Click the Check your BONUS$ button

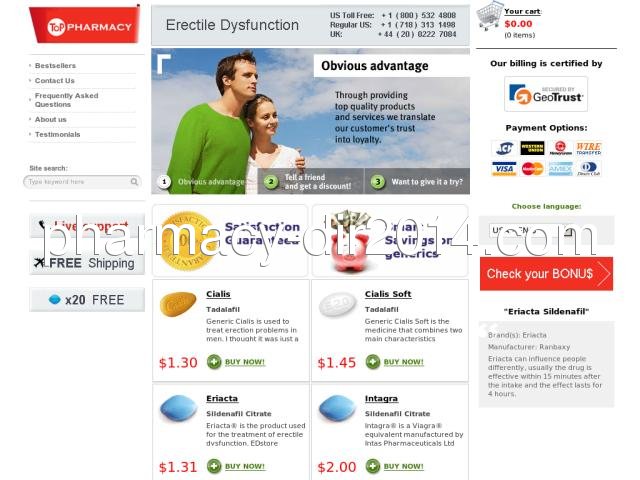tap(546, 274)
